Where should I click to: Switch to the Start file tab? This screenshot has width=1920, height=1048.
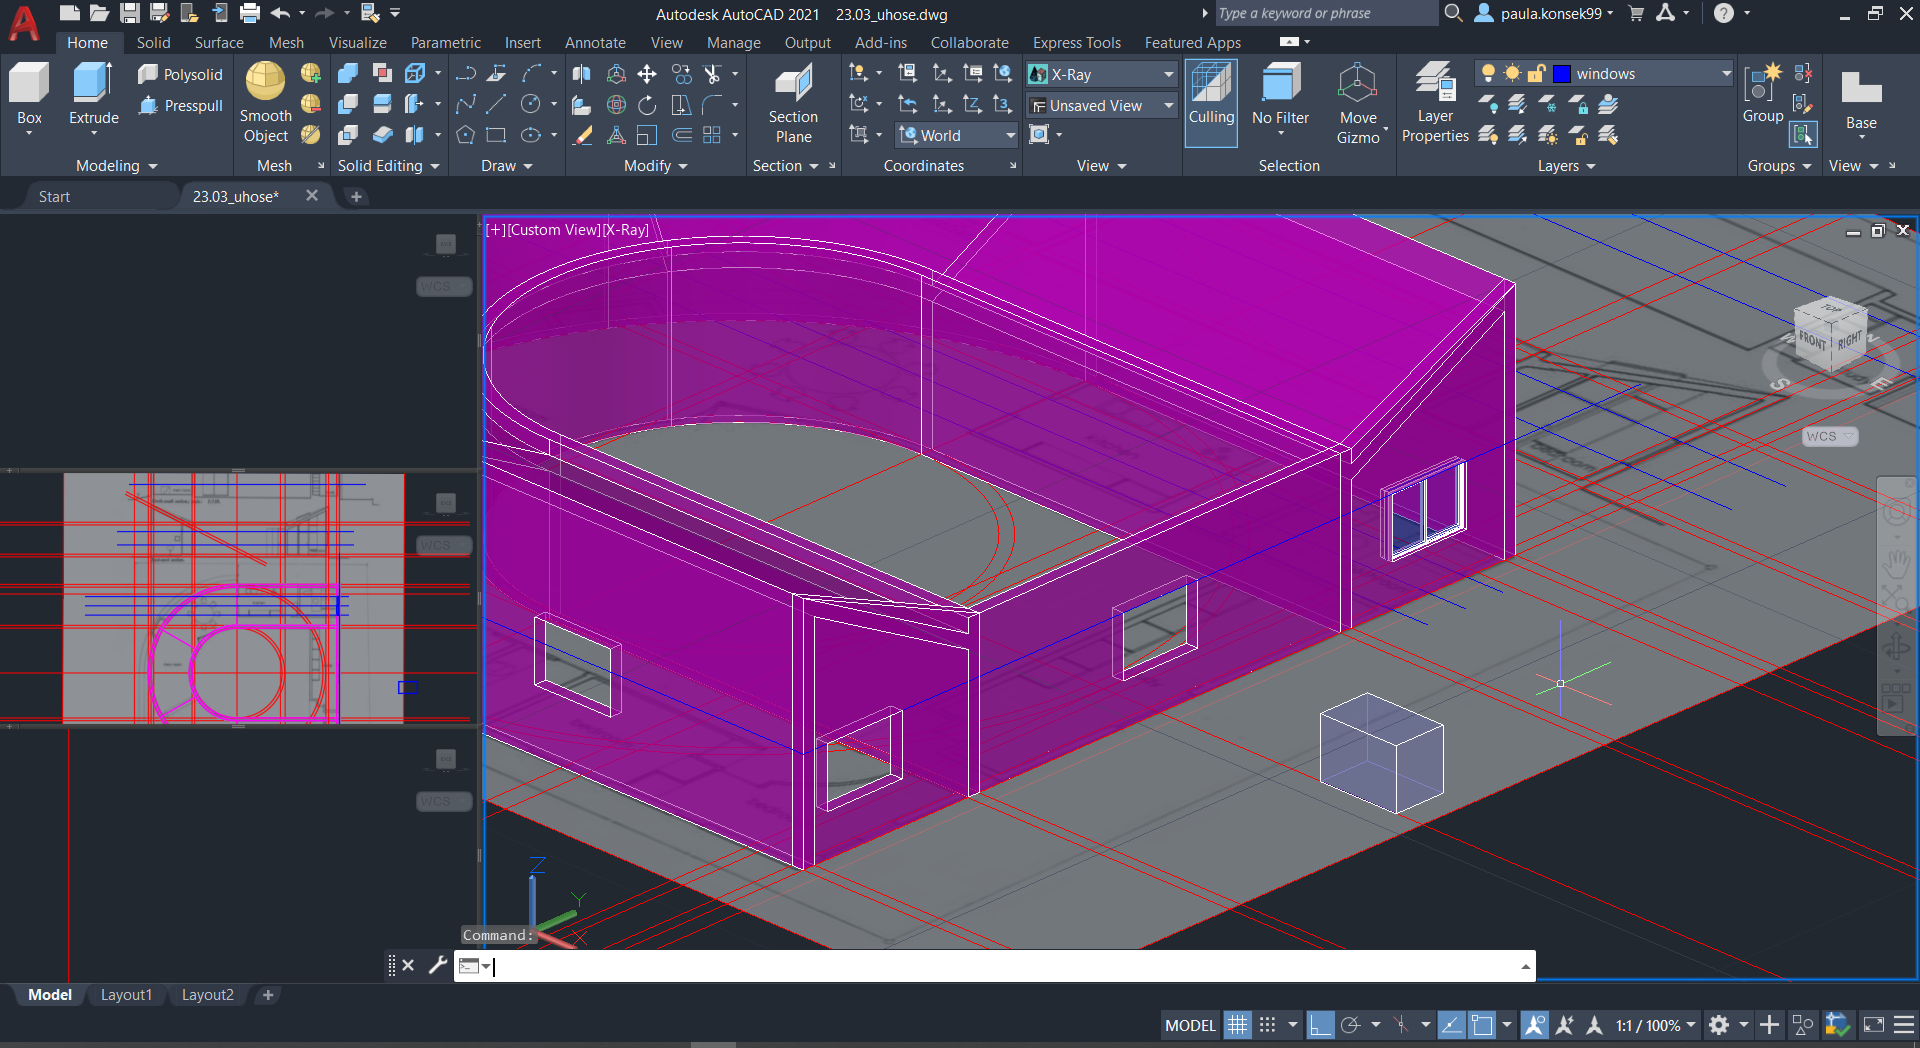point(54,197)
